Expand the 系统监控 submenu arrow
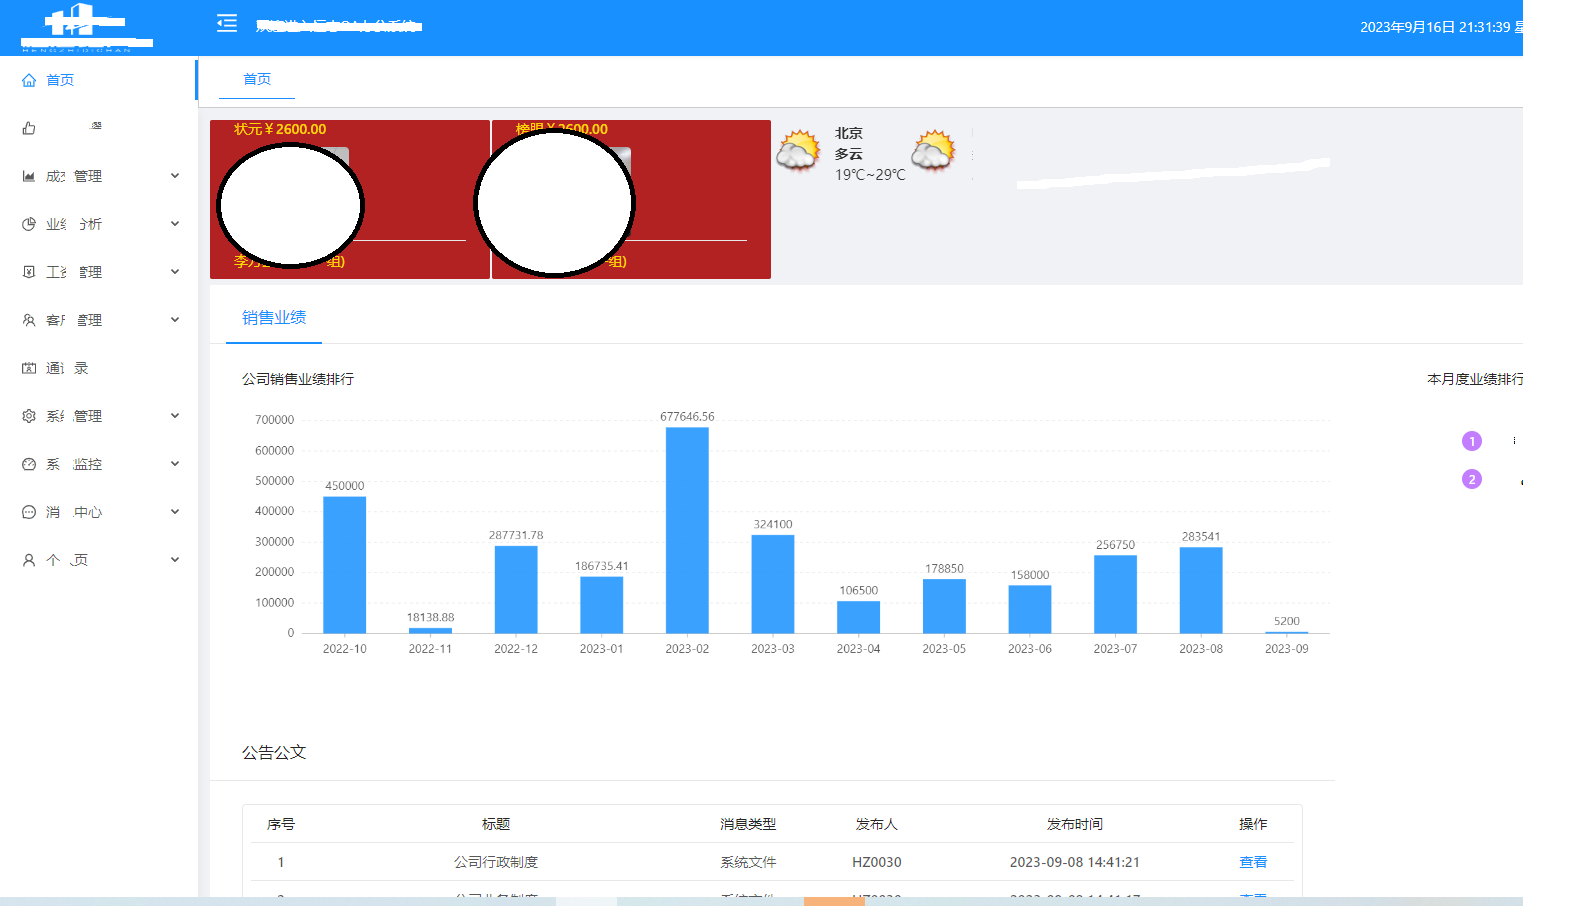Screen dimensions: 1585x906 click(175, 464)
